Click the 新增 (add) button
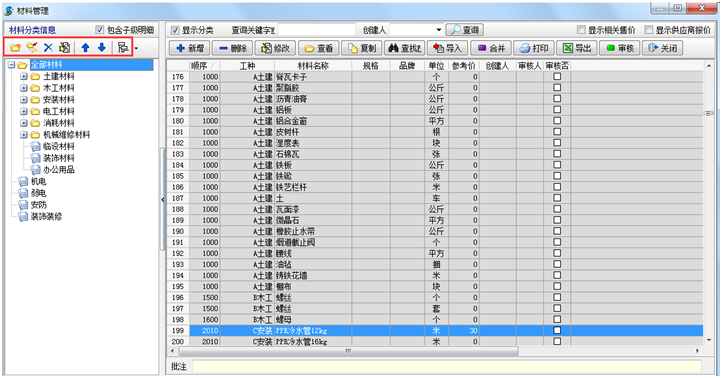The width and height of the screenshot is (722, 378). pyautogui.click(x=190, y=48)
